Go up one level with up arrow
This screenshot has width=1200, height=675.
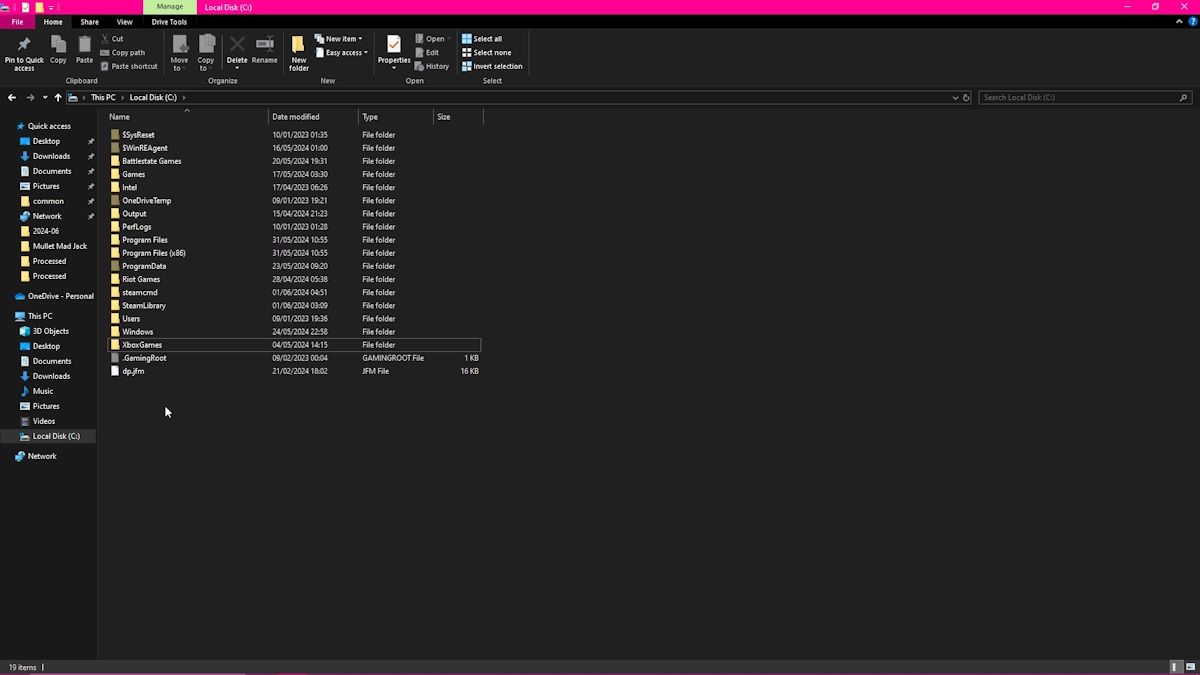(58, 97)
